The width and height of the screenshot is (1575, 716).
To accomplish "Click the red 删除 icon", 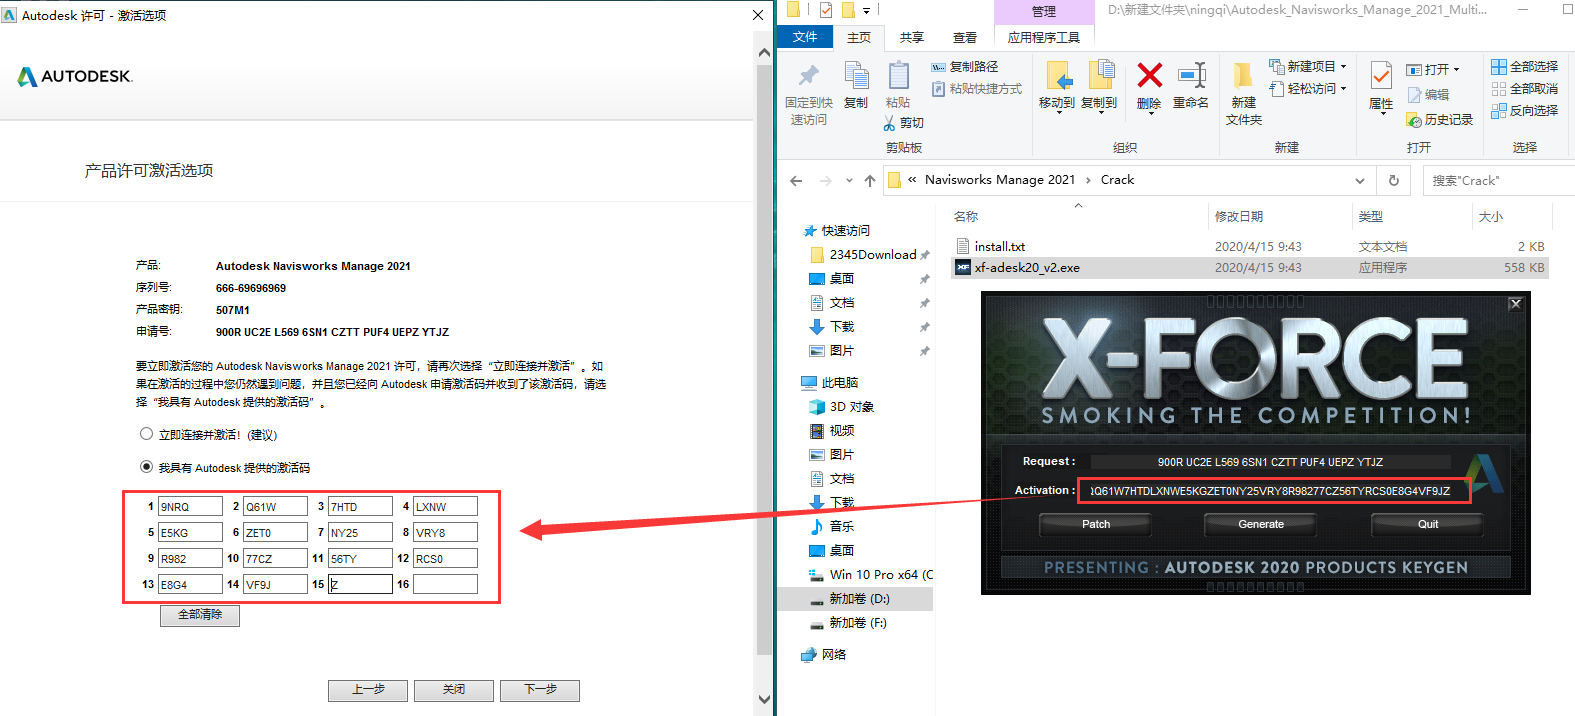I will point(1149,76).
